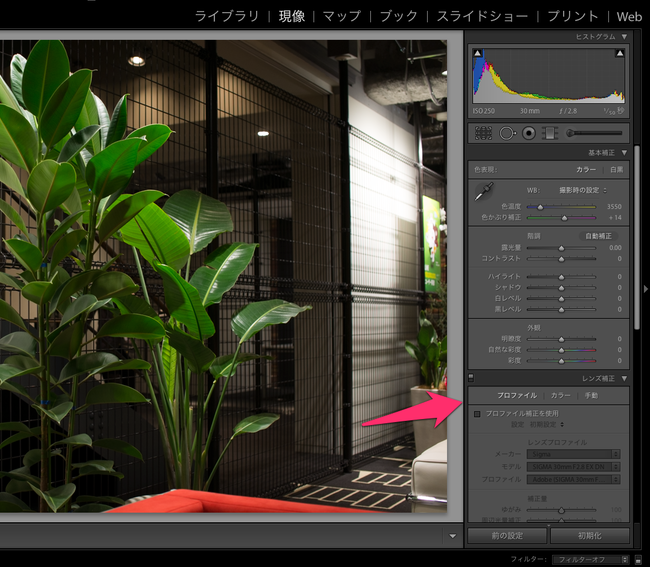Switch to ライブラリ module
The width and height of the screenshot is (650, 567).
click(x=226, y=16)
